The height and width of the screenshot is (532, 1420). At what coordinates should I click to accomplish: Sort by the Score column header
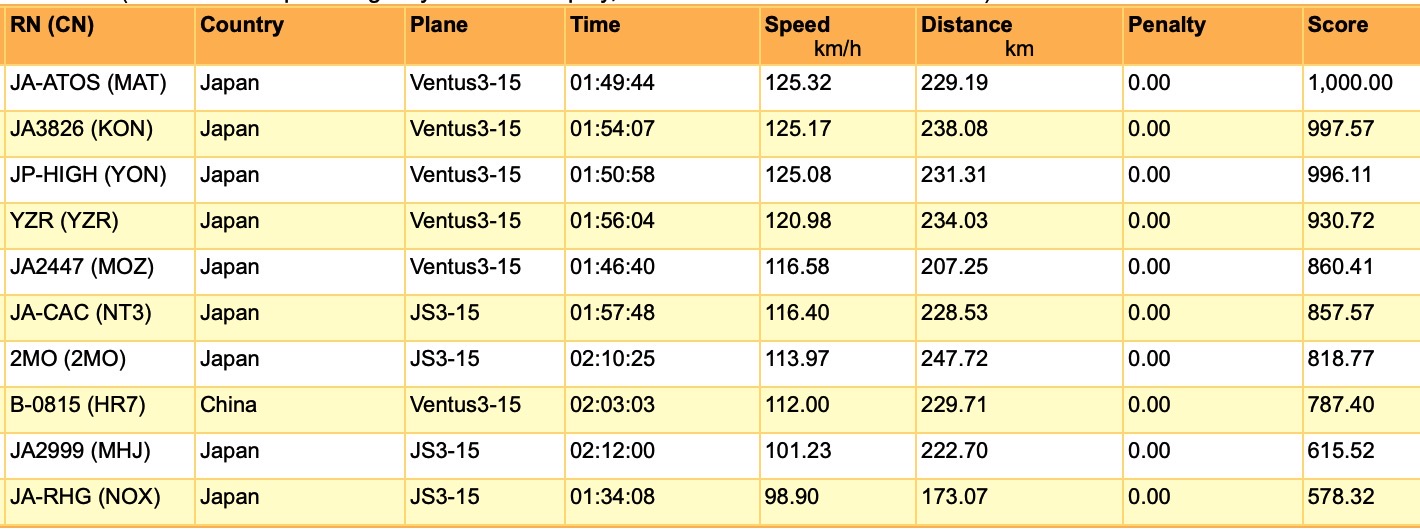pyautogui.click(x=1337, y=25)
